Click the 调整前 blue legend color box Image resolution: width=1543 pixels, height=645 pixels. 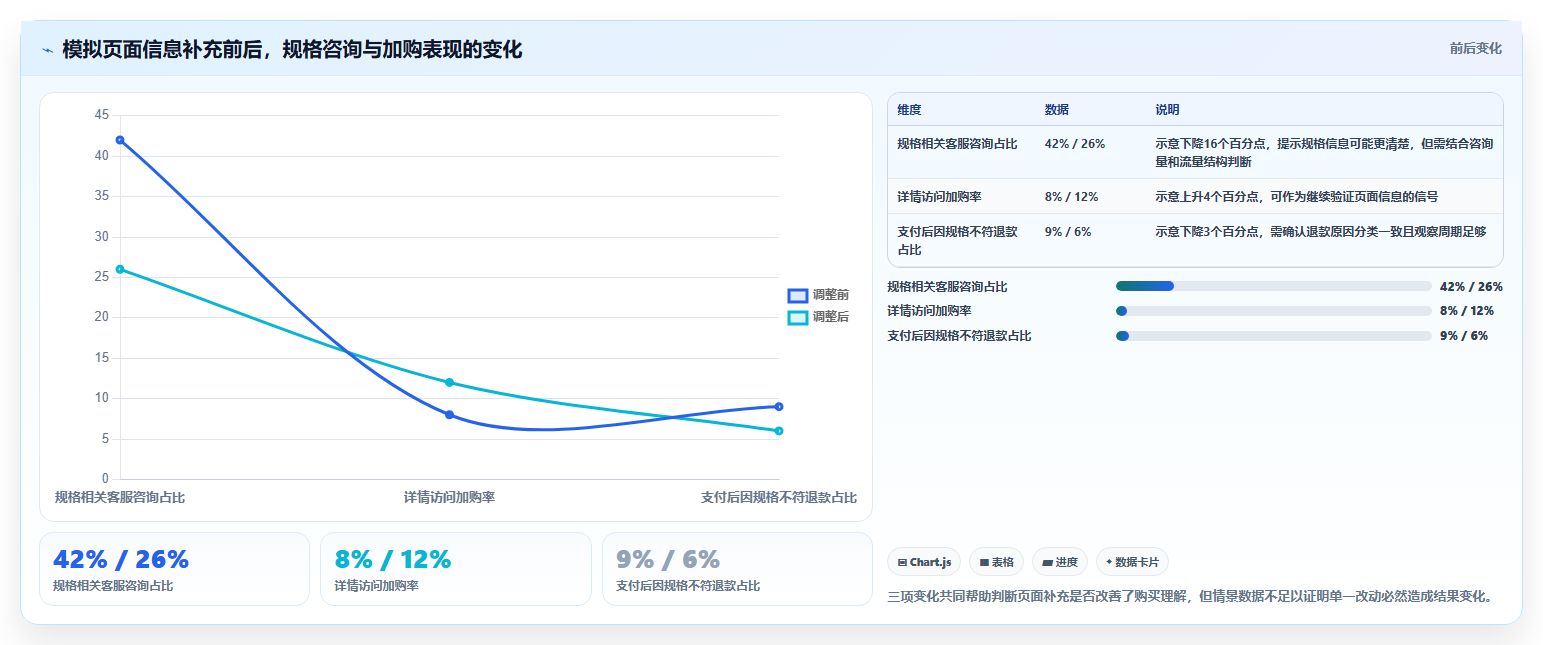(797, 295)
